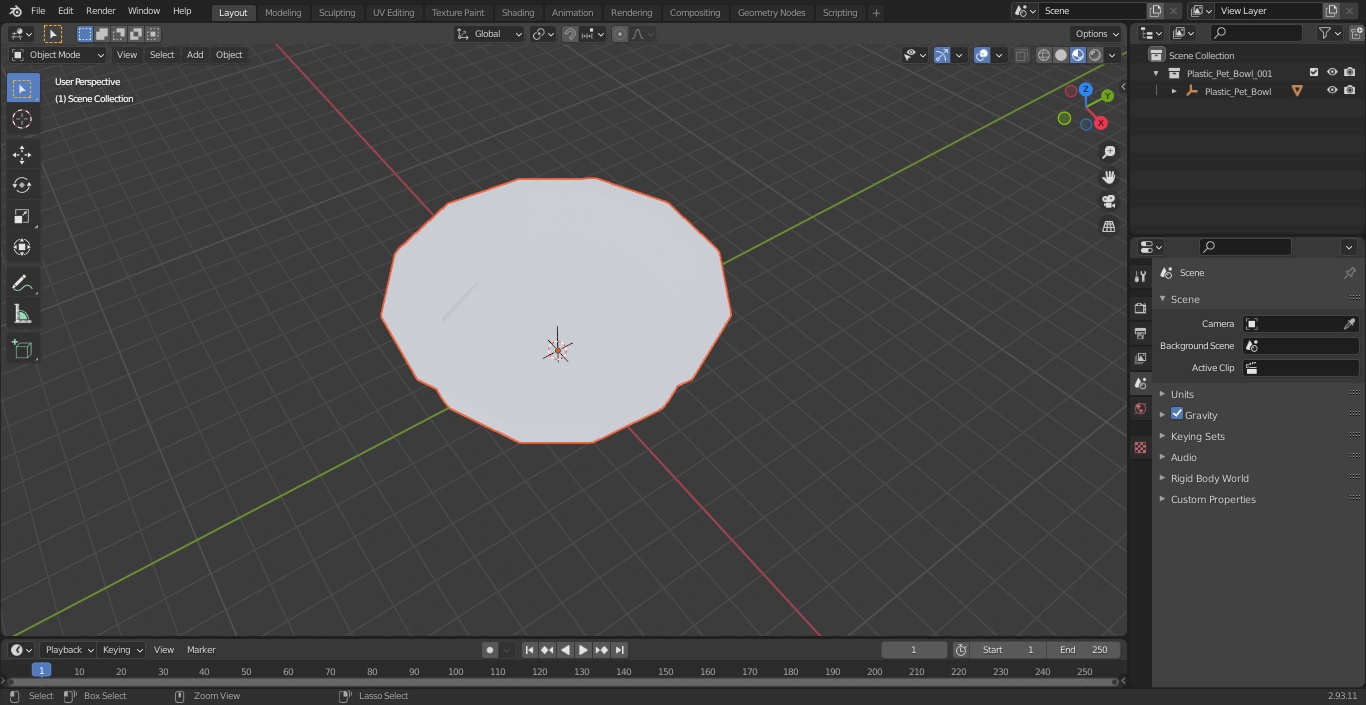Click the End frame value field
1366x705 pixels.
(1083, 650)
